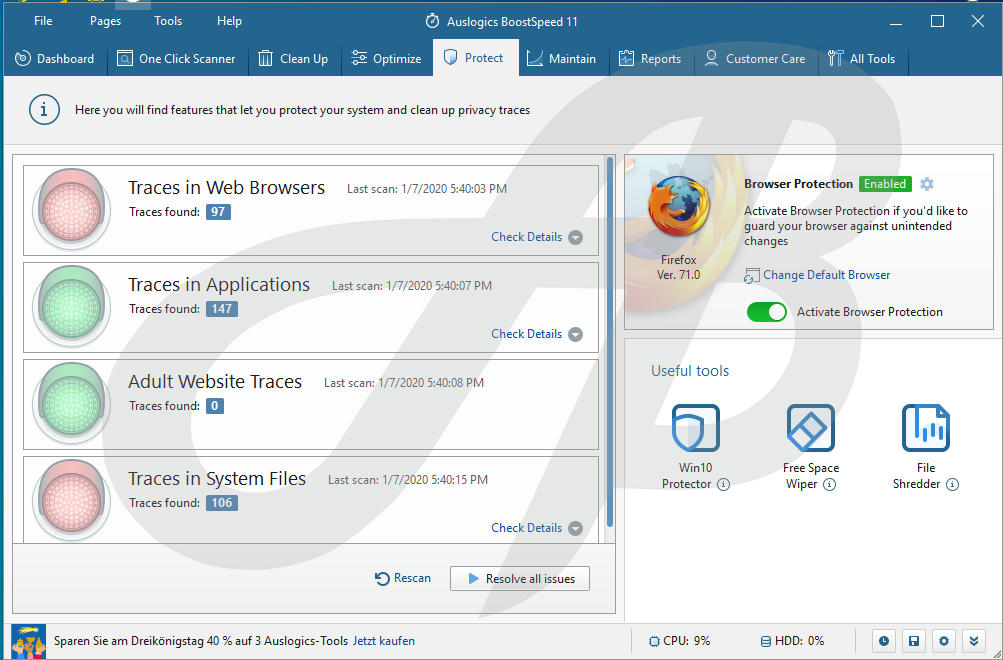1003x660 pixels.
Task: Toggle Activate Browser Protection switch
Action: 766,312
